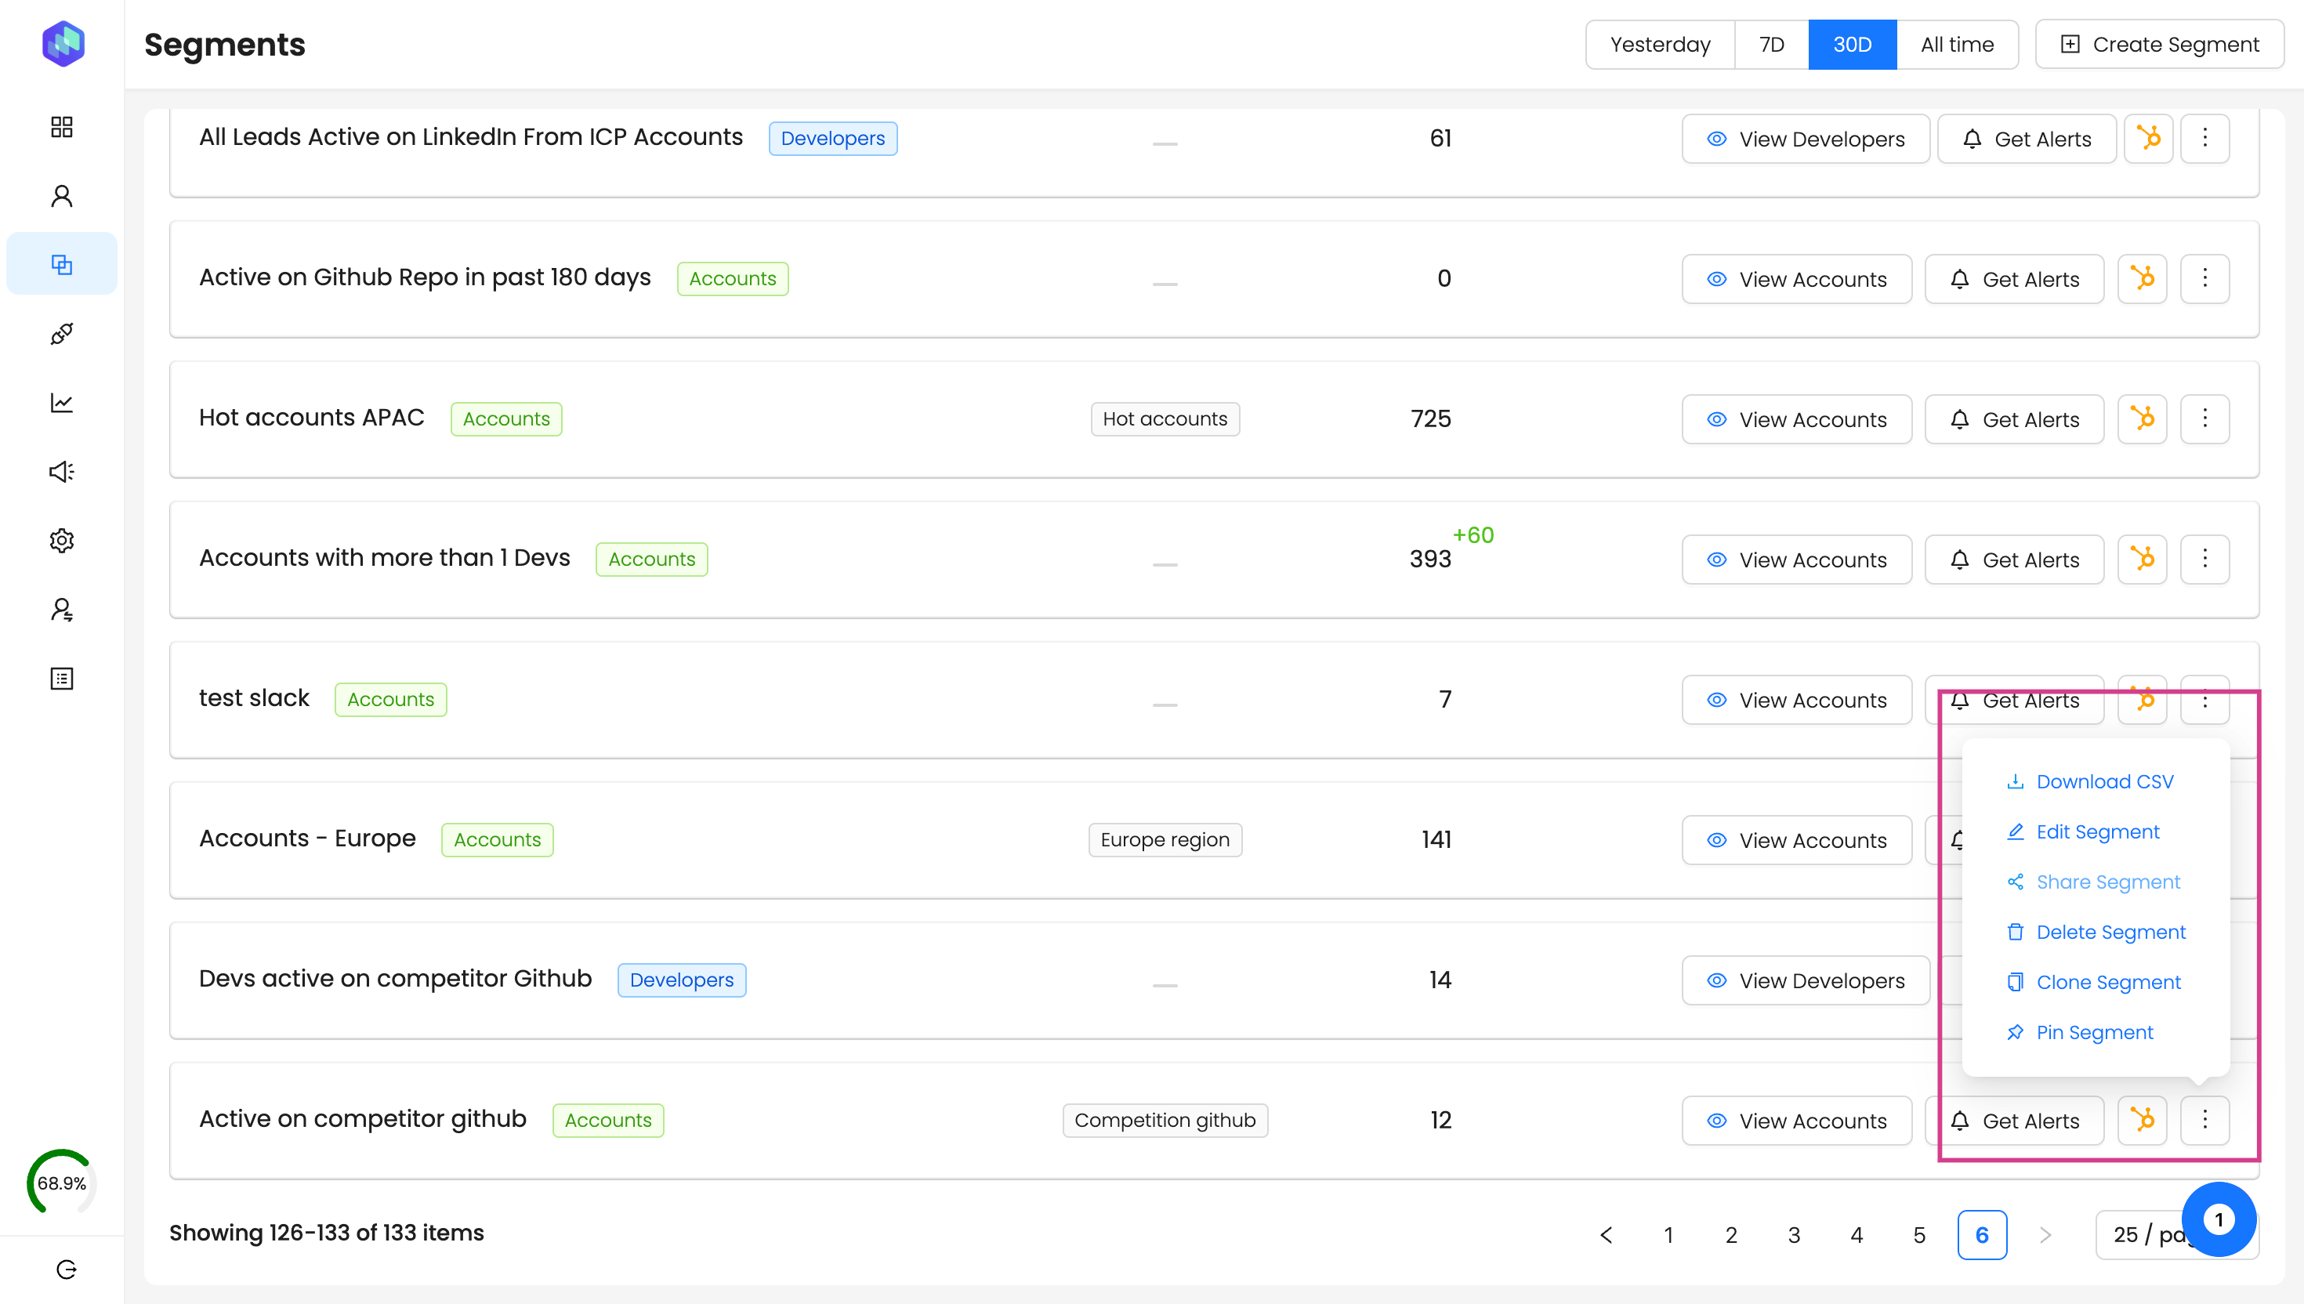The height and width of the screenshot is (1304, 2304).
Task: Click the 68.9% circular progress indicator
Action: tap(62, 1183)
